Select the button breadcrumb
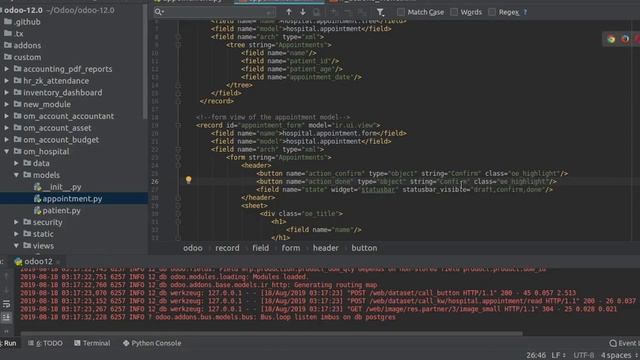 pyautogui.click(x=364, y=248)
